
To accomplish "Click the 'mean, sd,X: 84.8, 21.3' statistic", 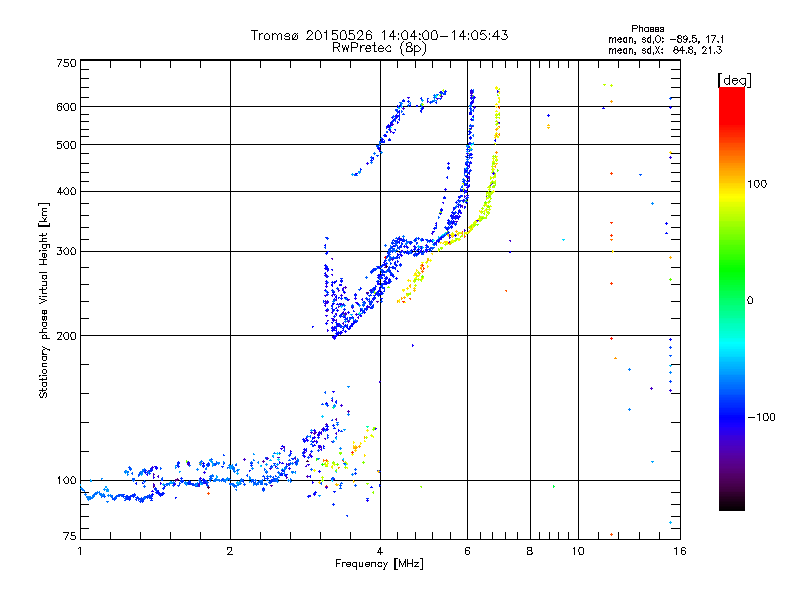I will [665, 51].
